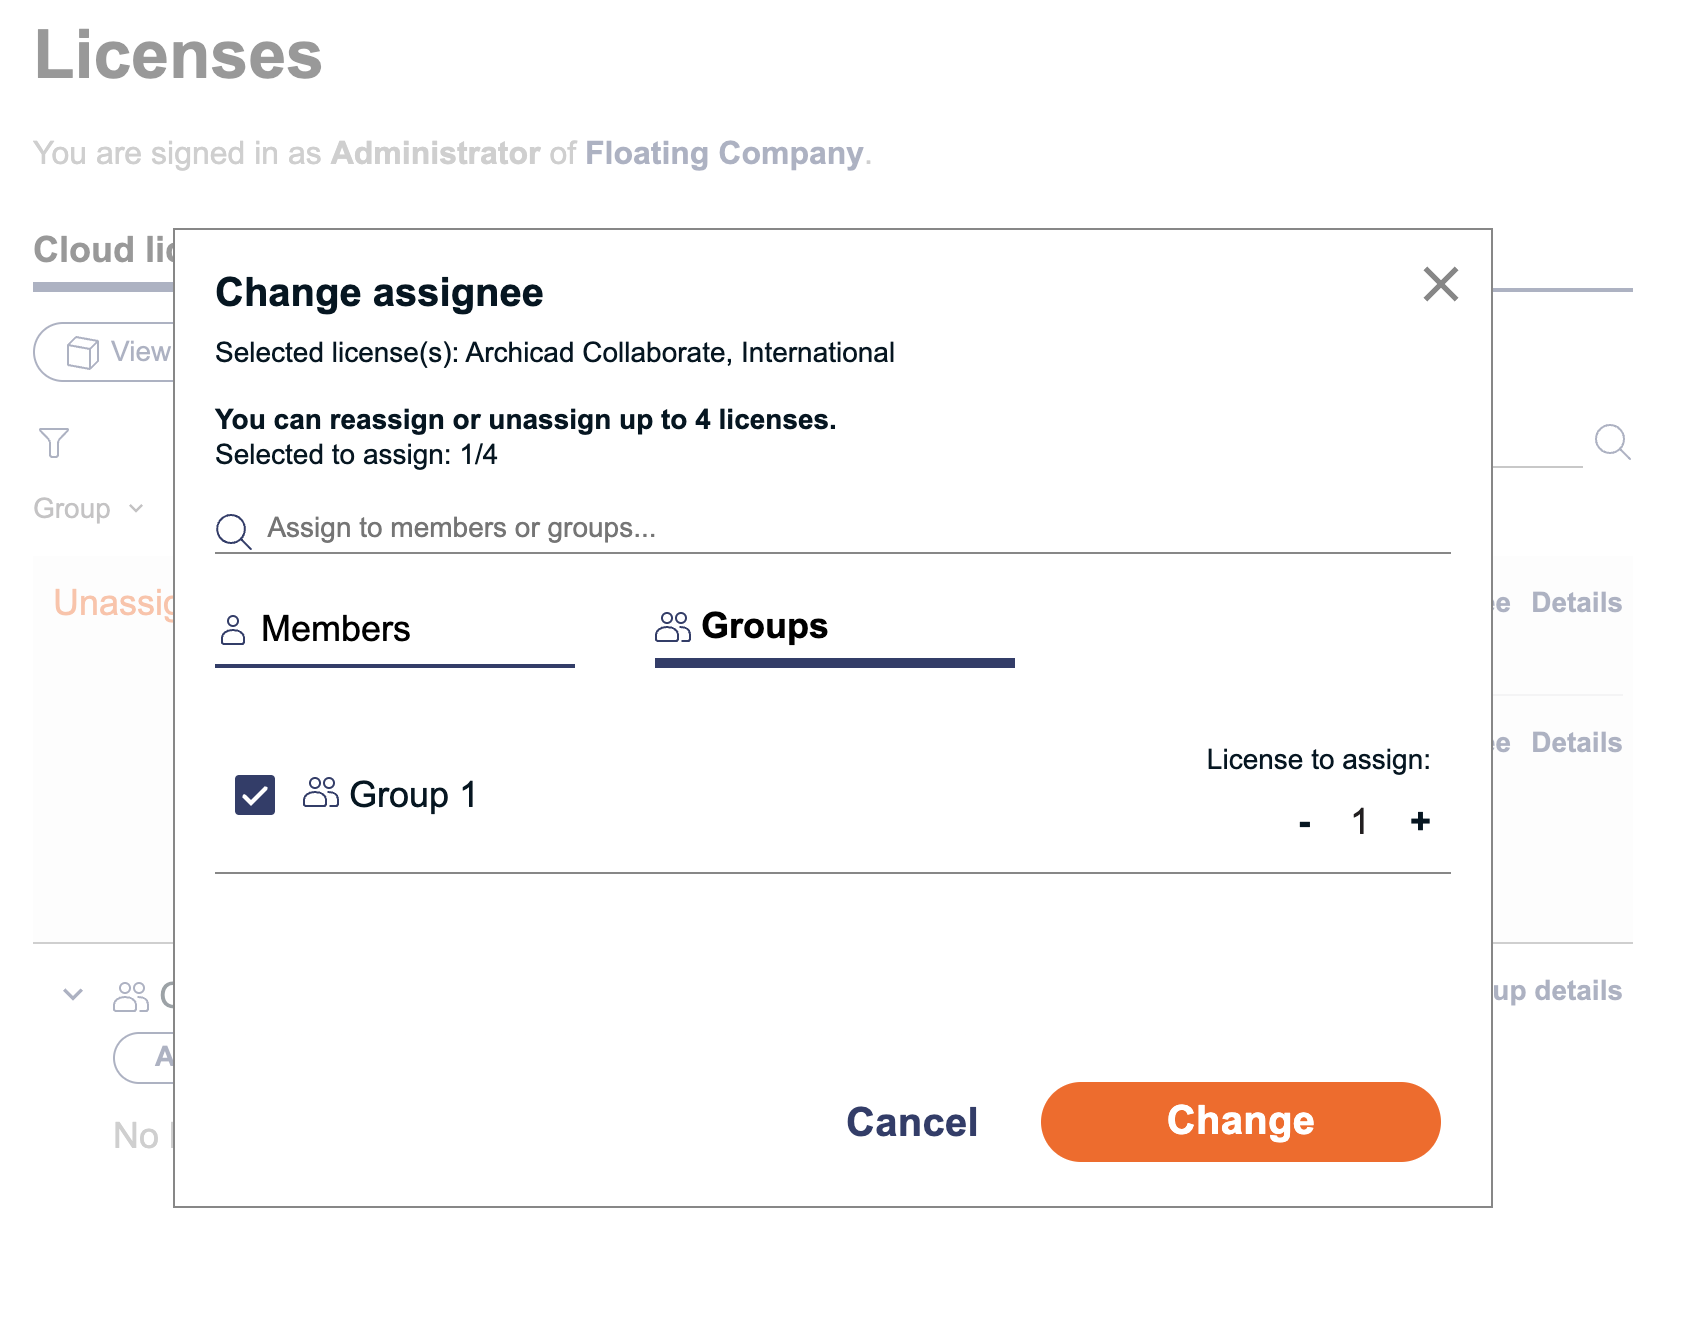Decrease license count with minus button
The image size is (1700, 1326).
coord(1304,823)
